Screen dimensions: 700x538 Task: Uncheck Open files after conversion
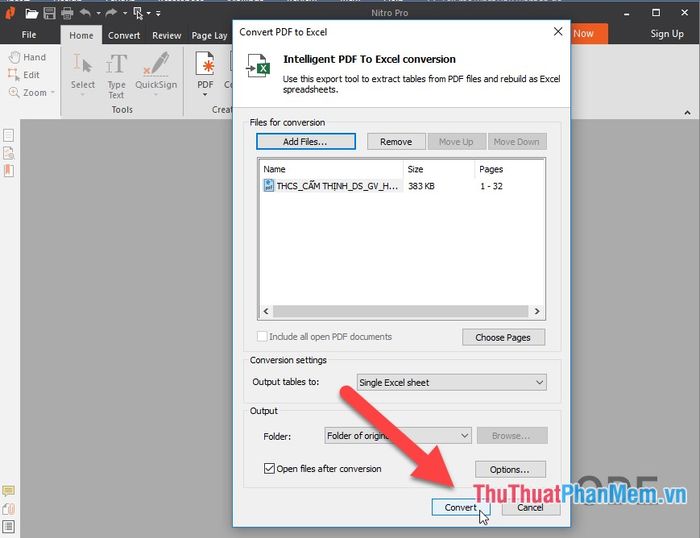click(269, 468)
